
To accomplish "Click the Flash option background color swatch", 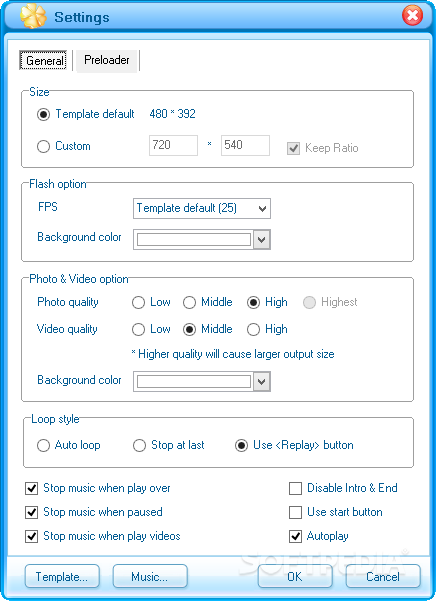I will pyautogui.click(x=194, y=240).
